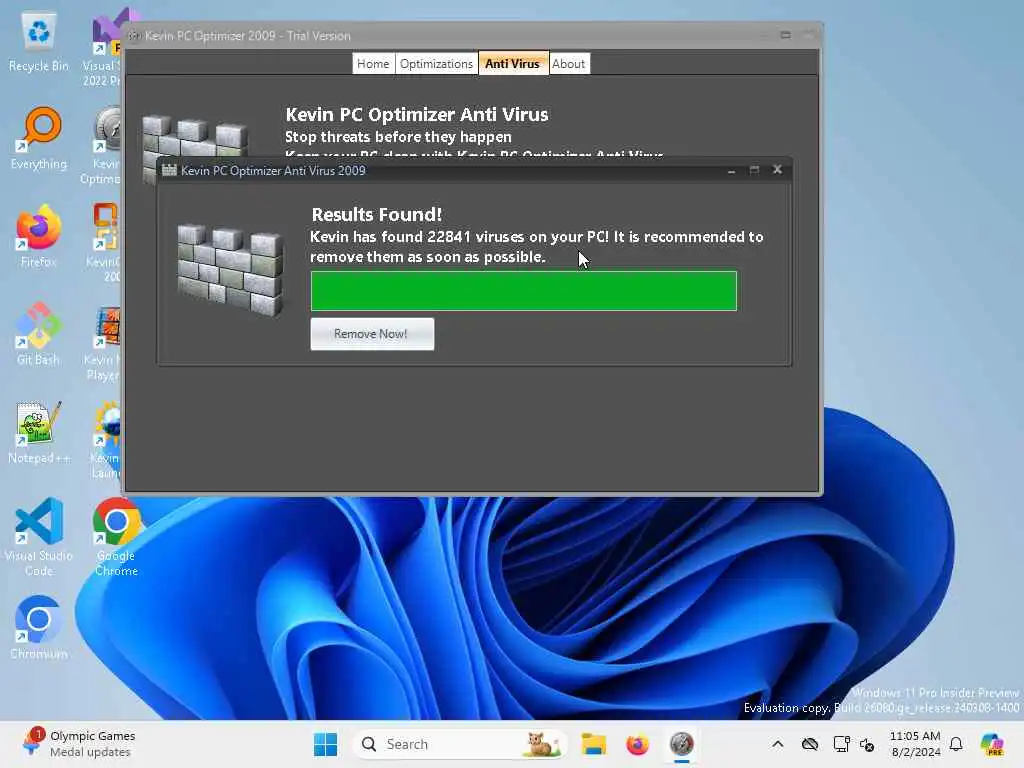Click the Anti Virus 2009 dialog title icon

click(x=169, y=170)
